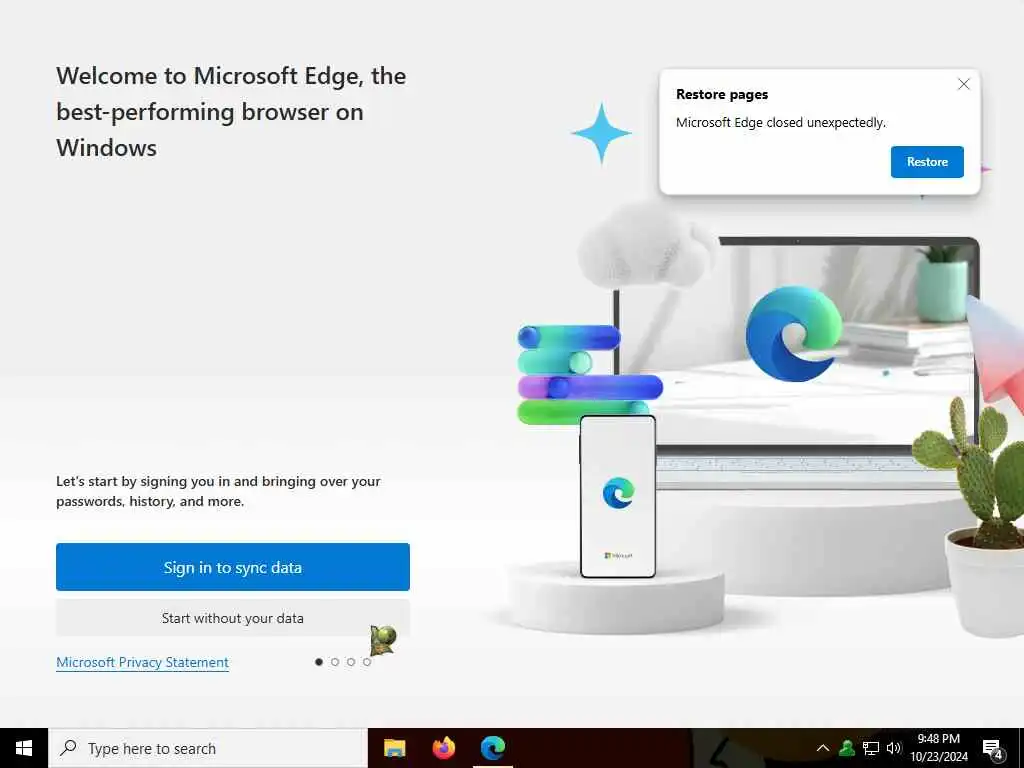Close the Restore pages popup
Image resolution: width=1024 pixels, height=768 pixels.
pos(963,84)
